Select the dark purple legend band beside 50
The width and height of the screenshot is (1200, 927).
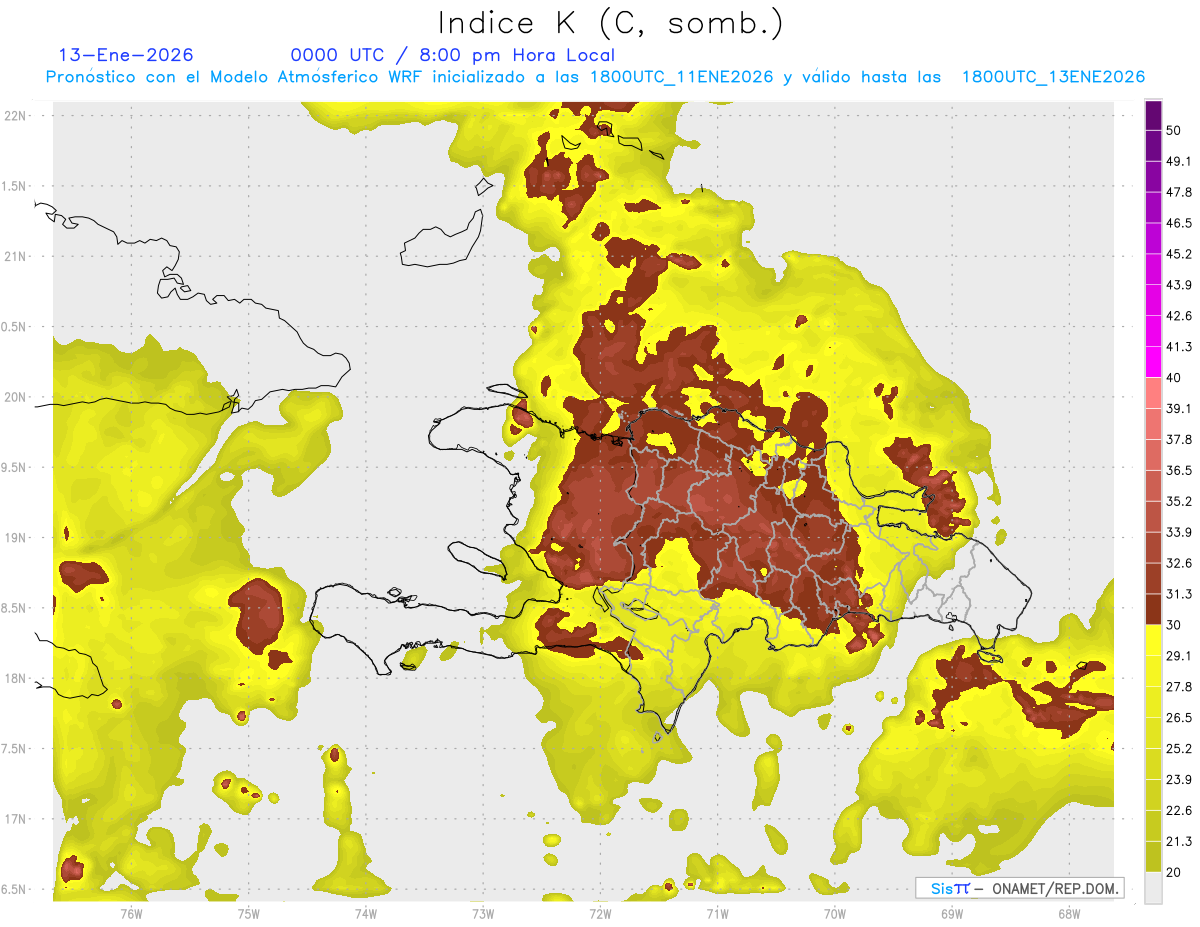tap(1153, 116)
